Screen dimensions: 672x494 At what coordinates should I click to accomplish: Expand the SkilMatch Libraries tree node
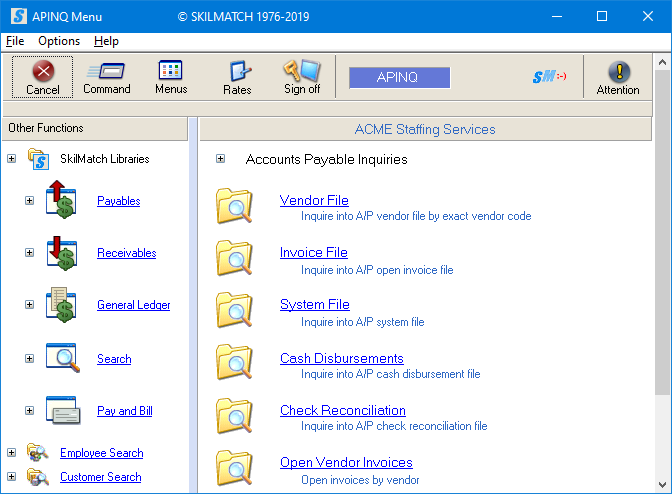tap(12, 159)
